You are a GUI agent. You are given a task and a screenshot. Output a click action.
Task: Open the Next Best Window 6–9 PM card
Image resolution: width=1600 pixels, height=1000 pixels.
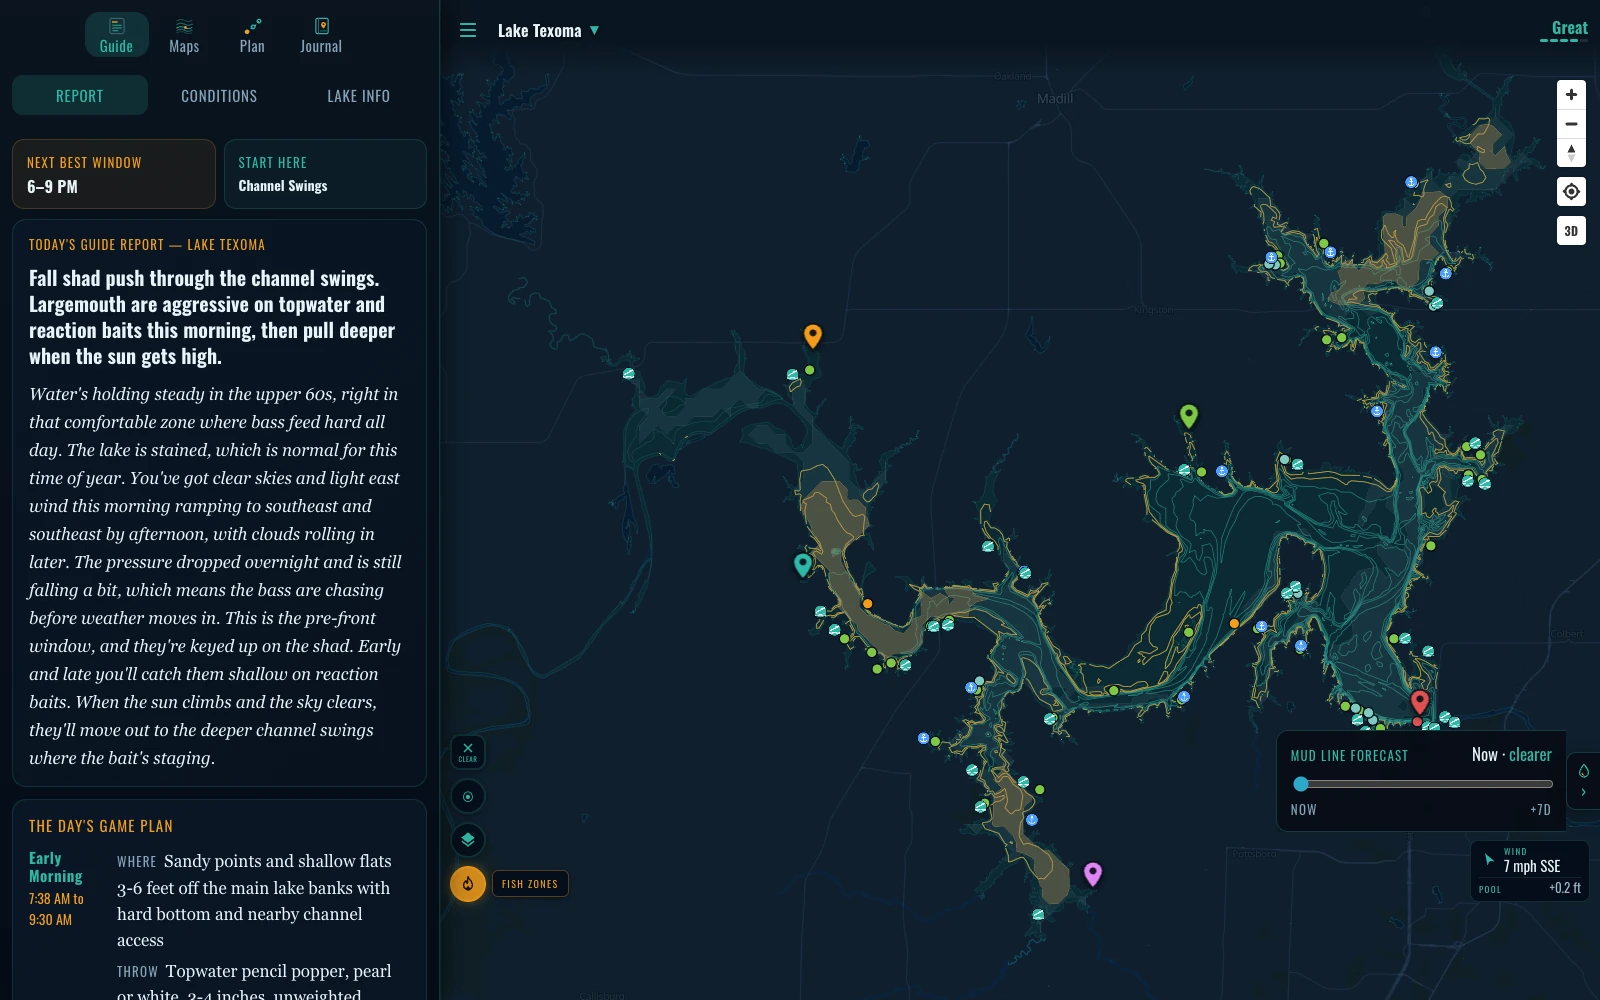tap(114, 174)
